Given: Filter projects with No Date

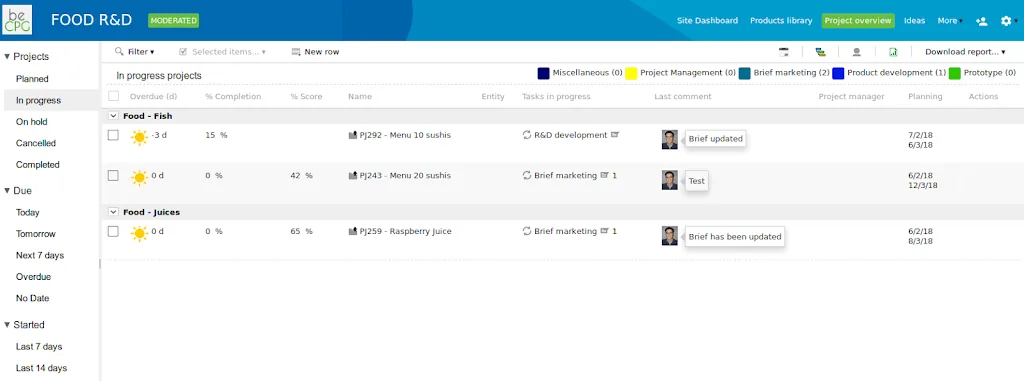Looking at the screenshot, I should tap(33, 299).
